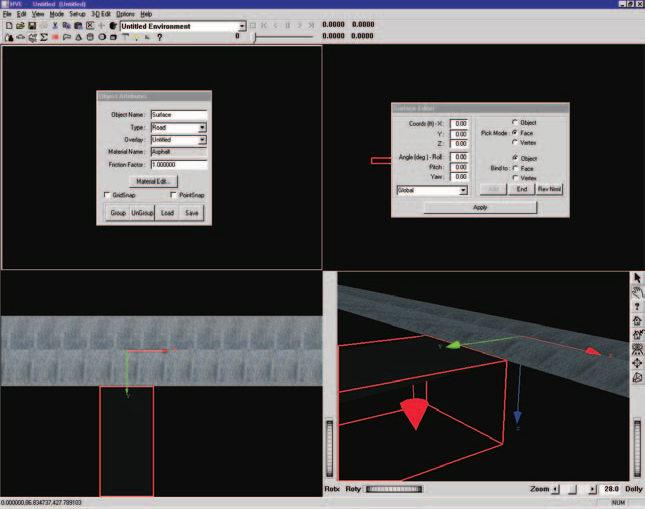The width and height of the screenshot is (645, 509).
Task: Open the Mode menu
Action: [x=57, y=14]
